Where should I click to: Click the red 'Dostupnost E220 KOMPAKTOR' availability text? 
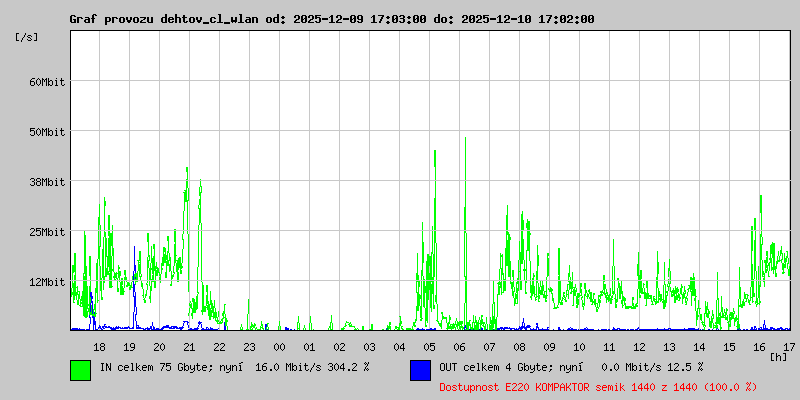[x=598, y=387]
